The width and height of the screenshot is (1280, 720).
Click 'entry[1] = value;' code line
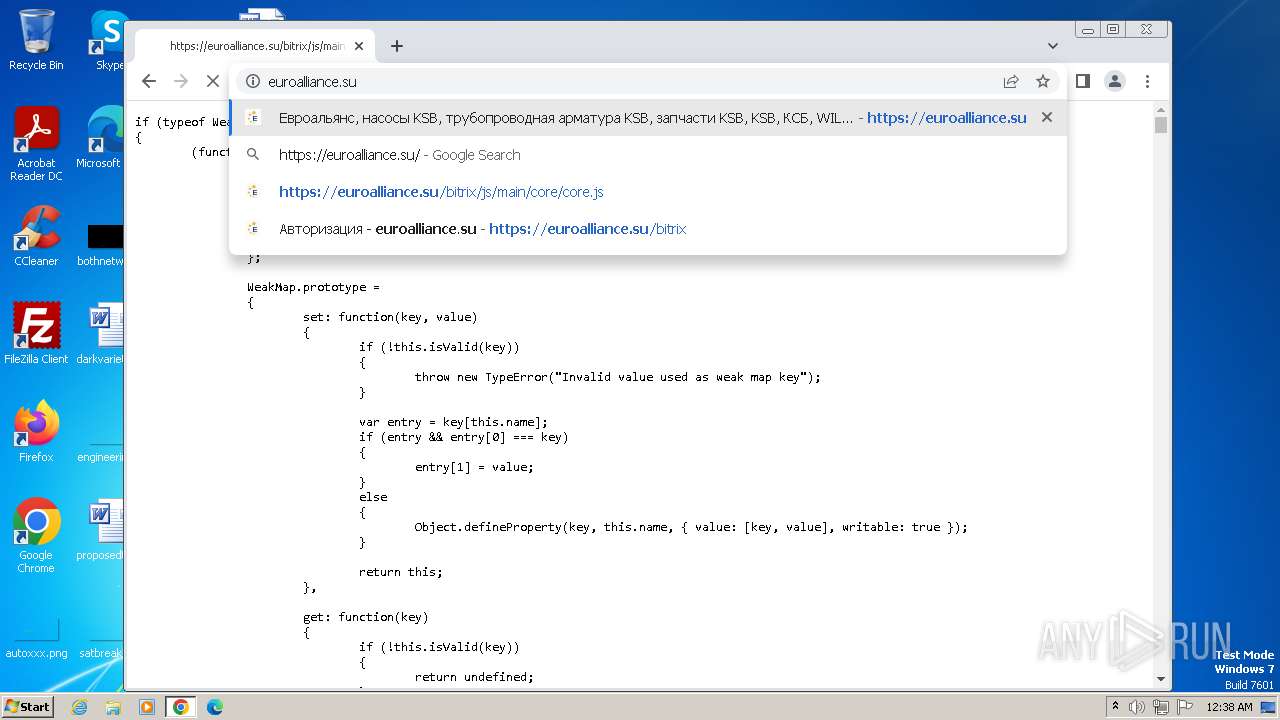(474, 467)
